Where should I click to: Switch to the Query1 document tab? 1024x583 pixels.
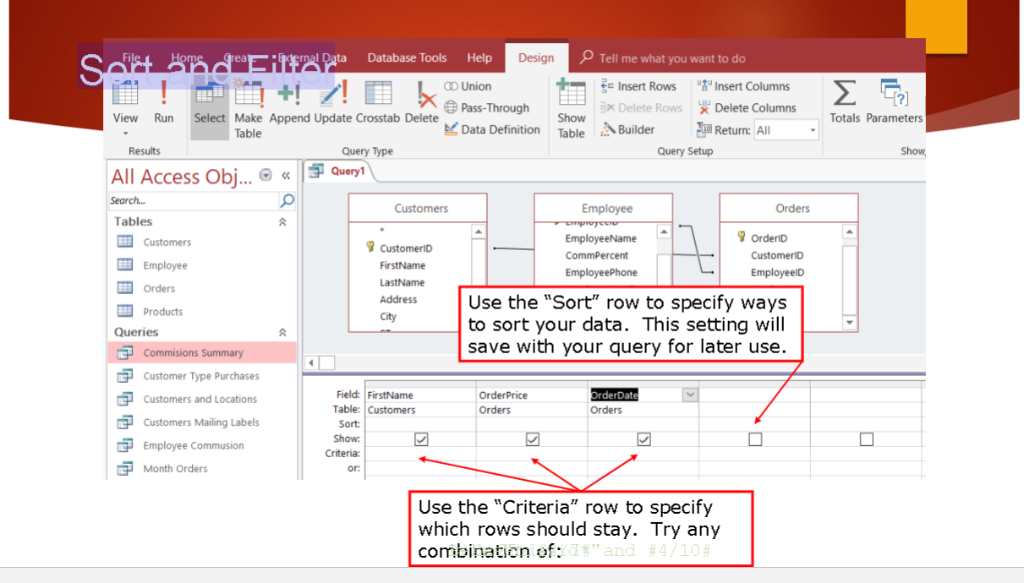(x=340, y=171)
